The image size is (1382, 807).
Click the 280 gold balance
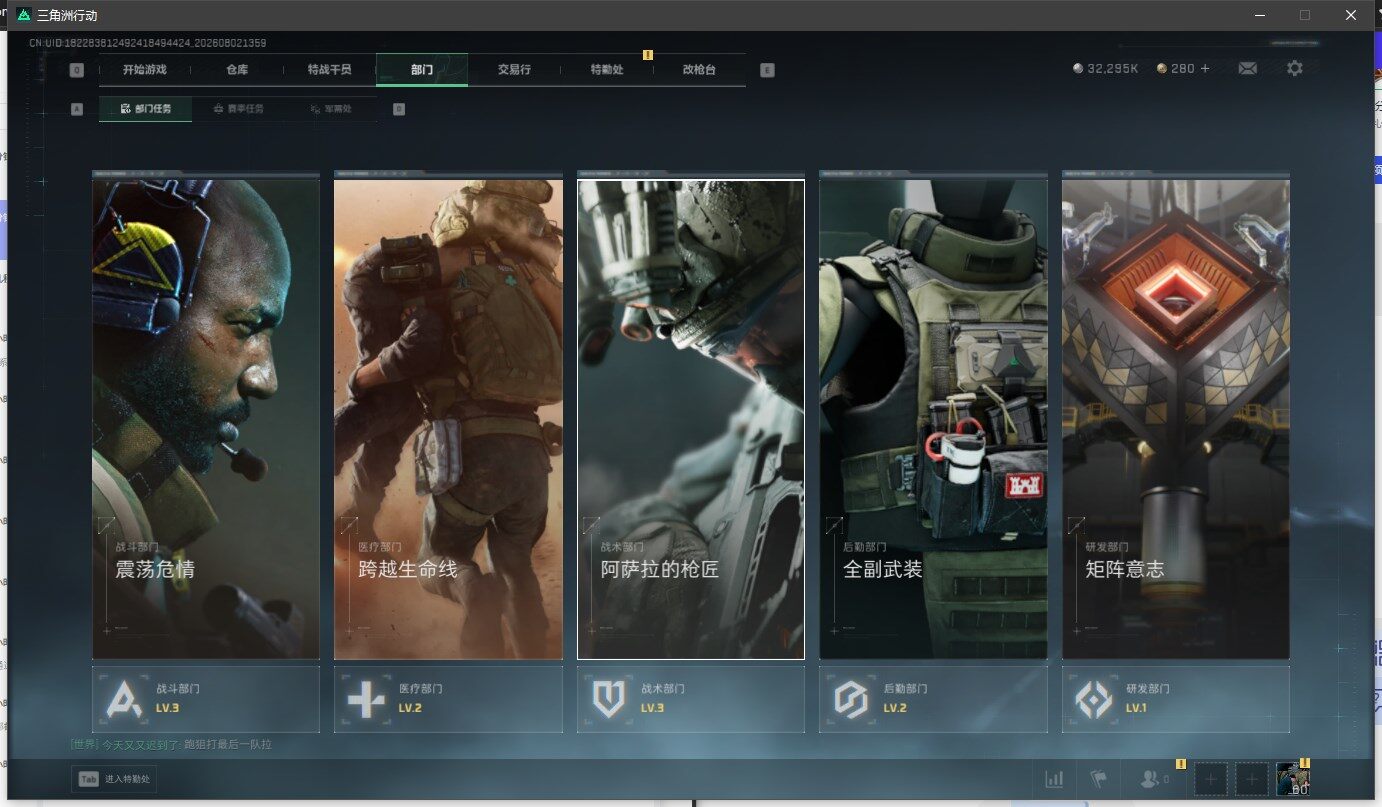tap(1183, 69)
